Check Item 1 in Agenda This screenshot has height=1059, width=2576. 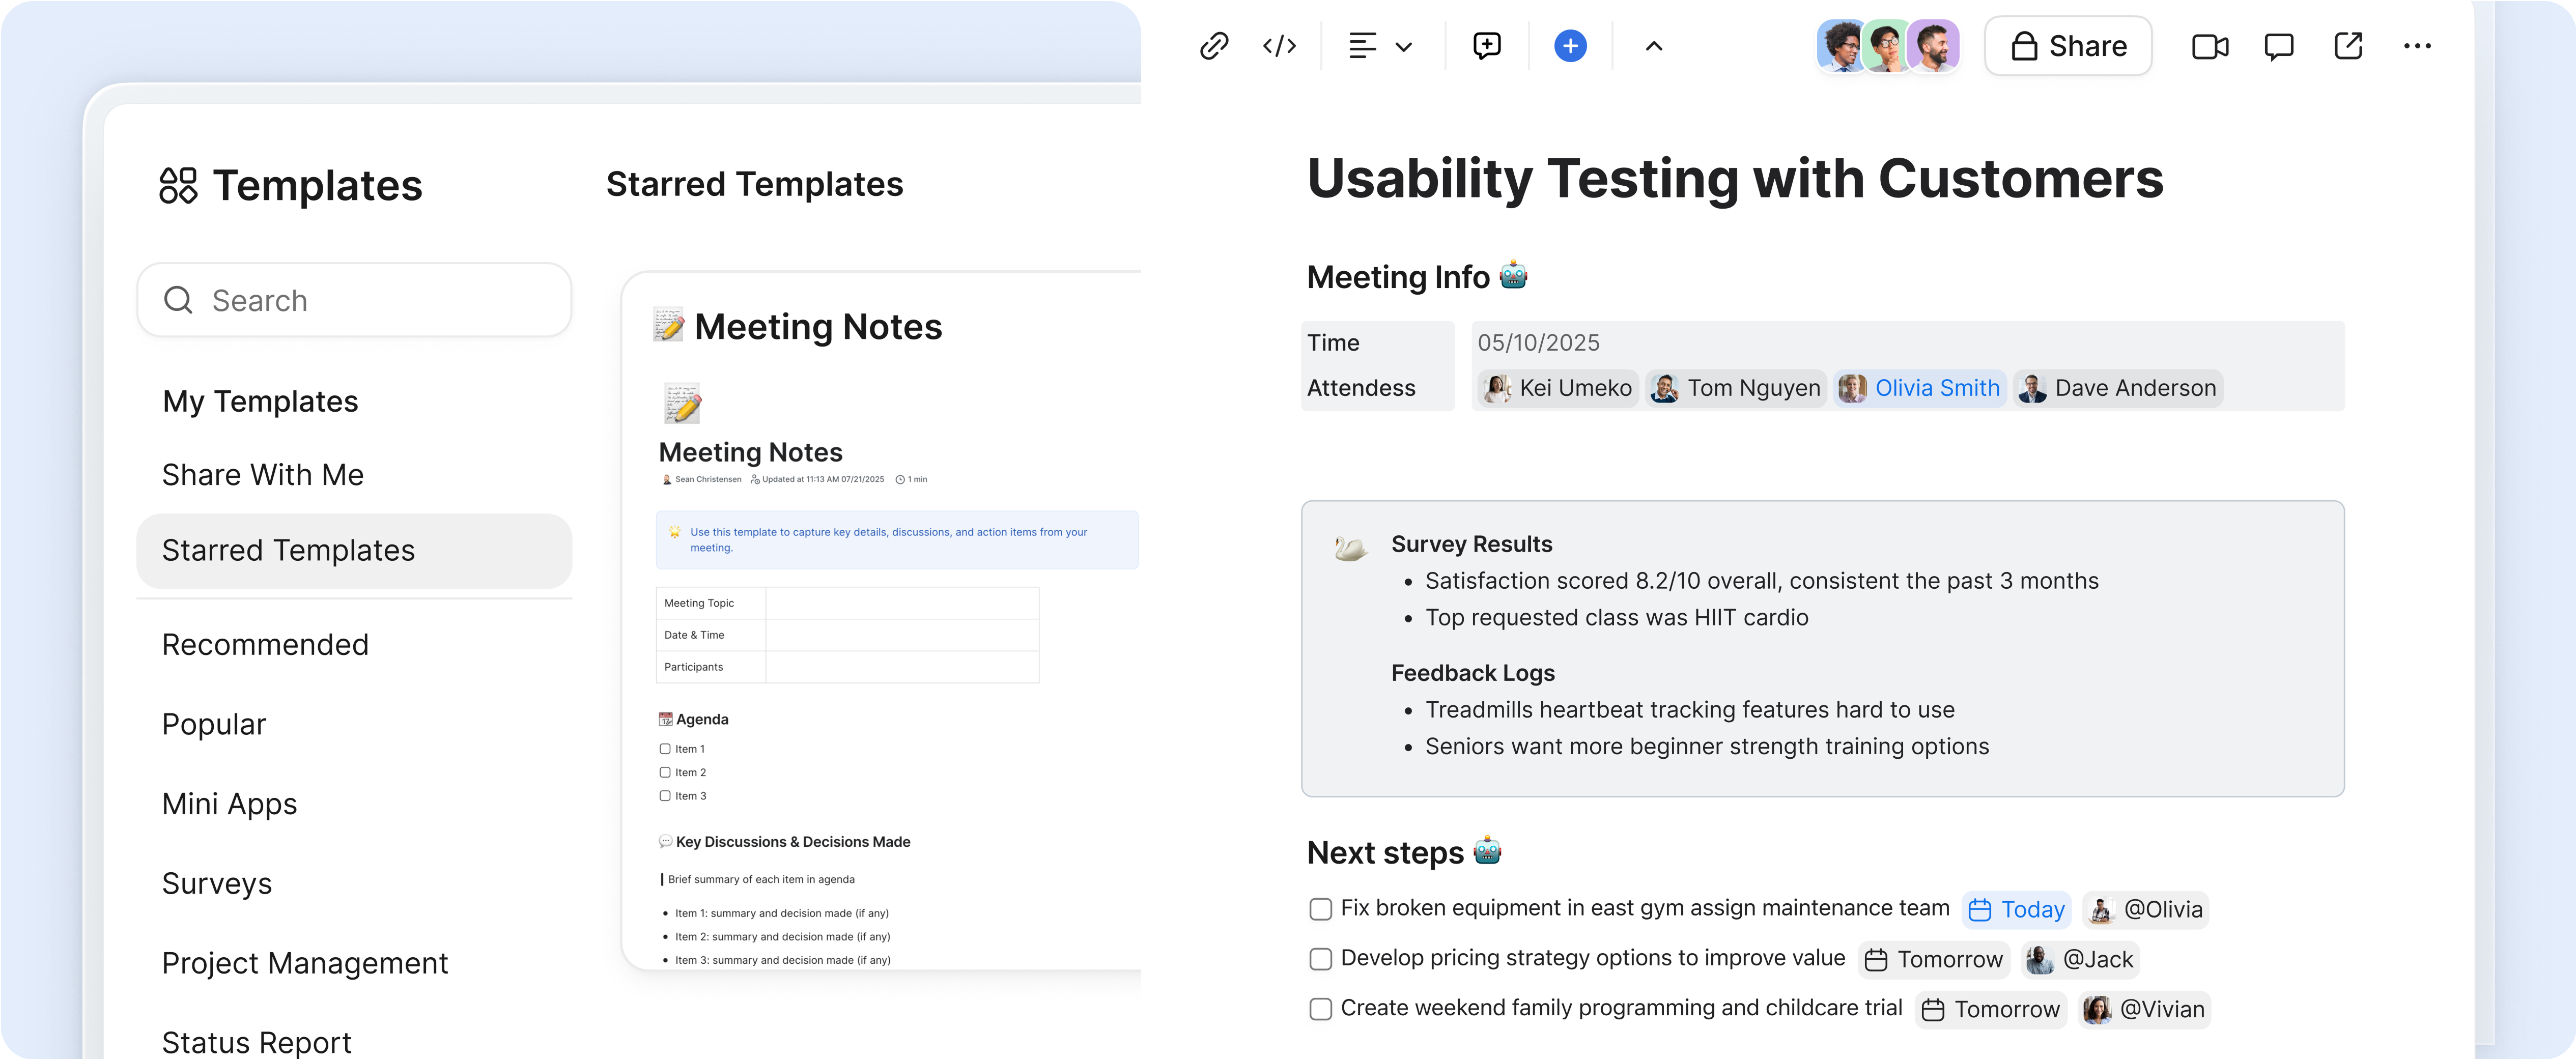[665, 749]
